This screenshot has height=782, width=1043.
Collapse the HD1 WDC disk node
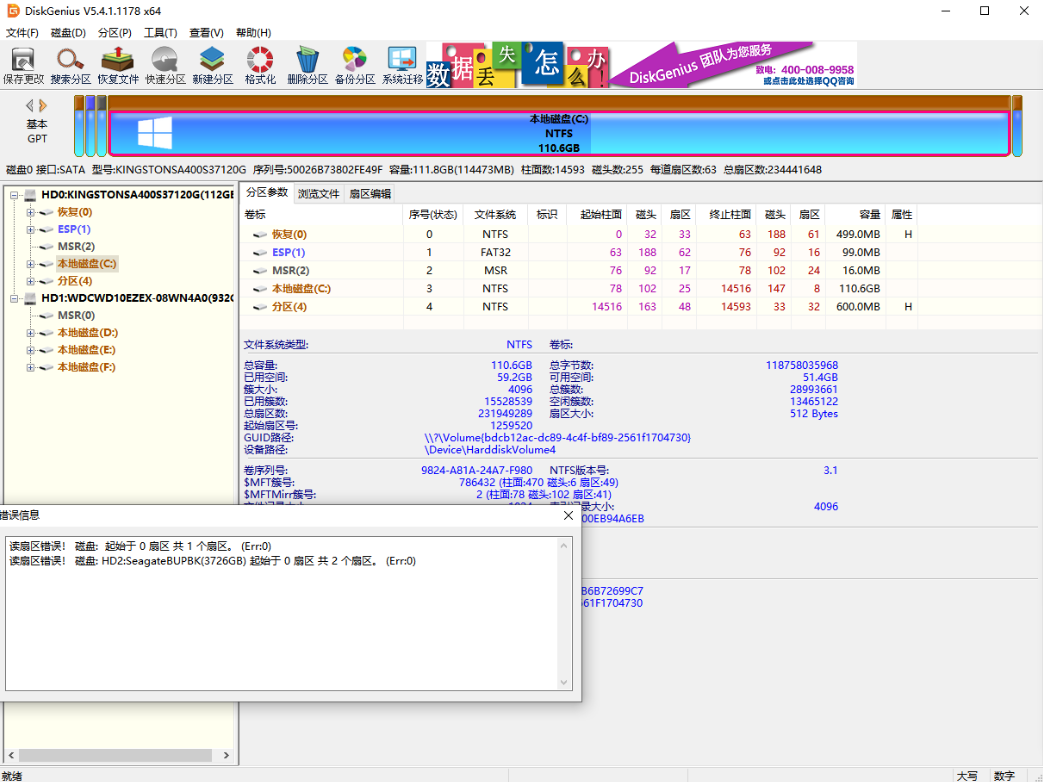click(13, 299)
